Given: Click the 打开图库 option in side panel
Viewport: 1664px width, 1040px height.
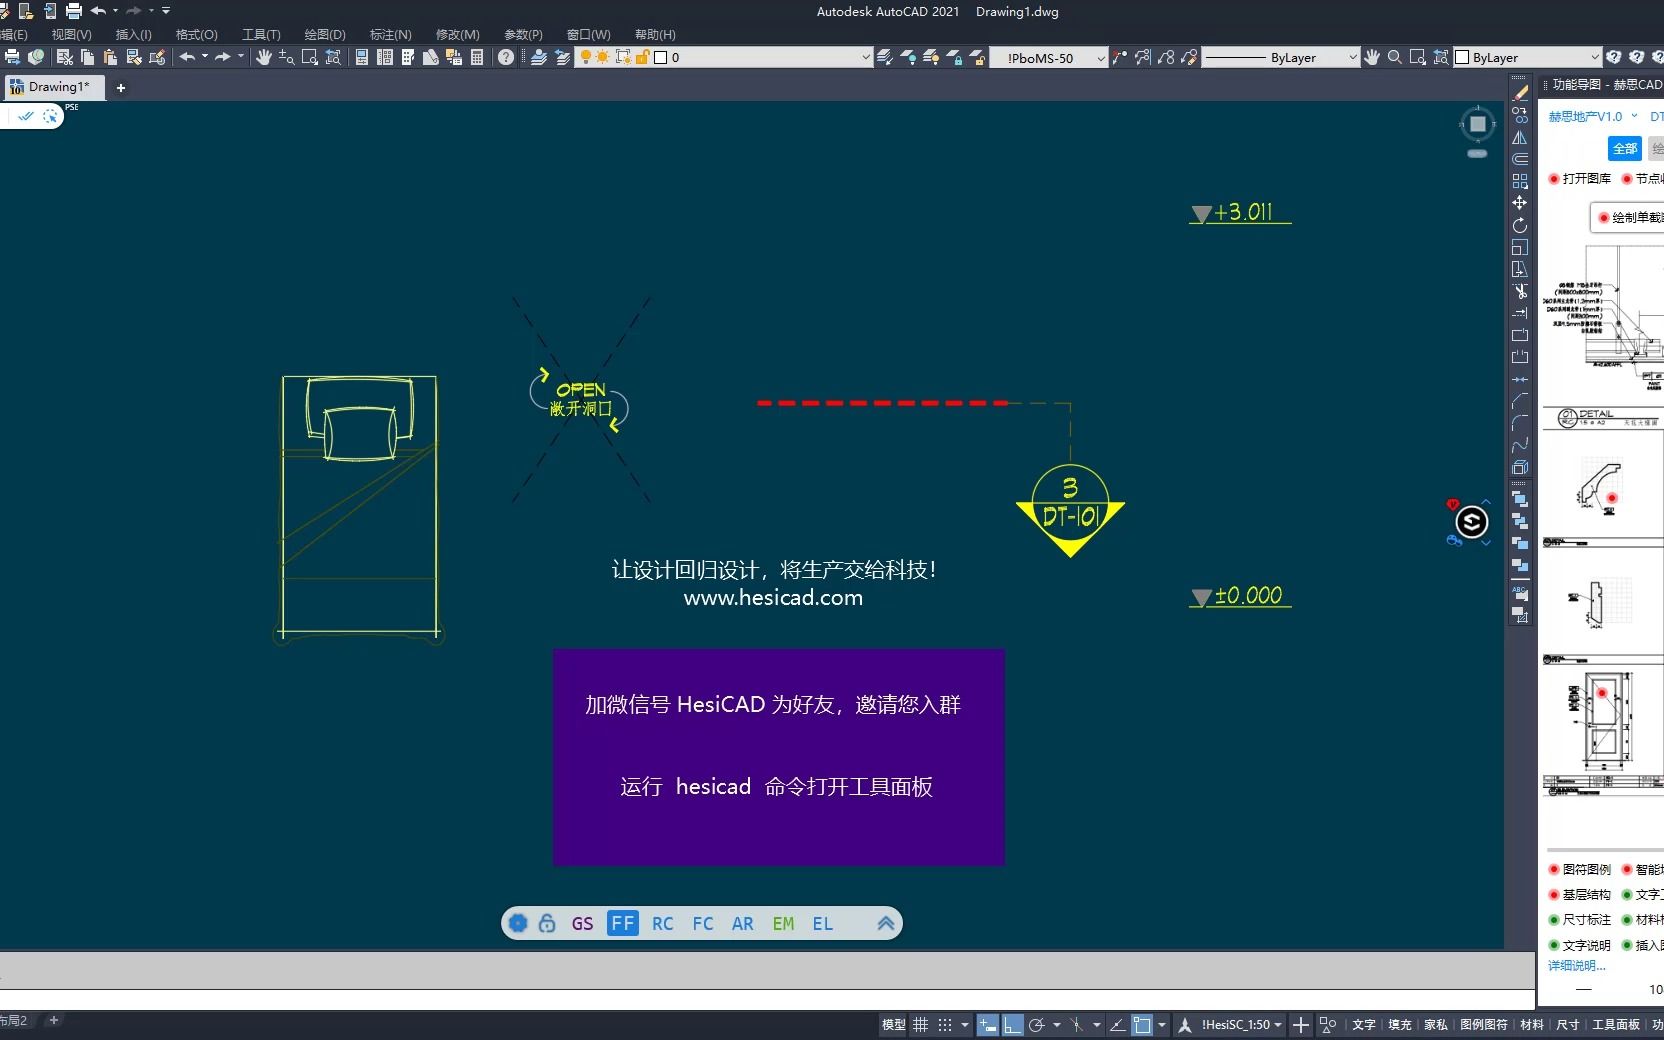Looking at the screenshot, I should pos(1580,178).
